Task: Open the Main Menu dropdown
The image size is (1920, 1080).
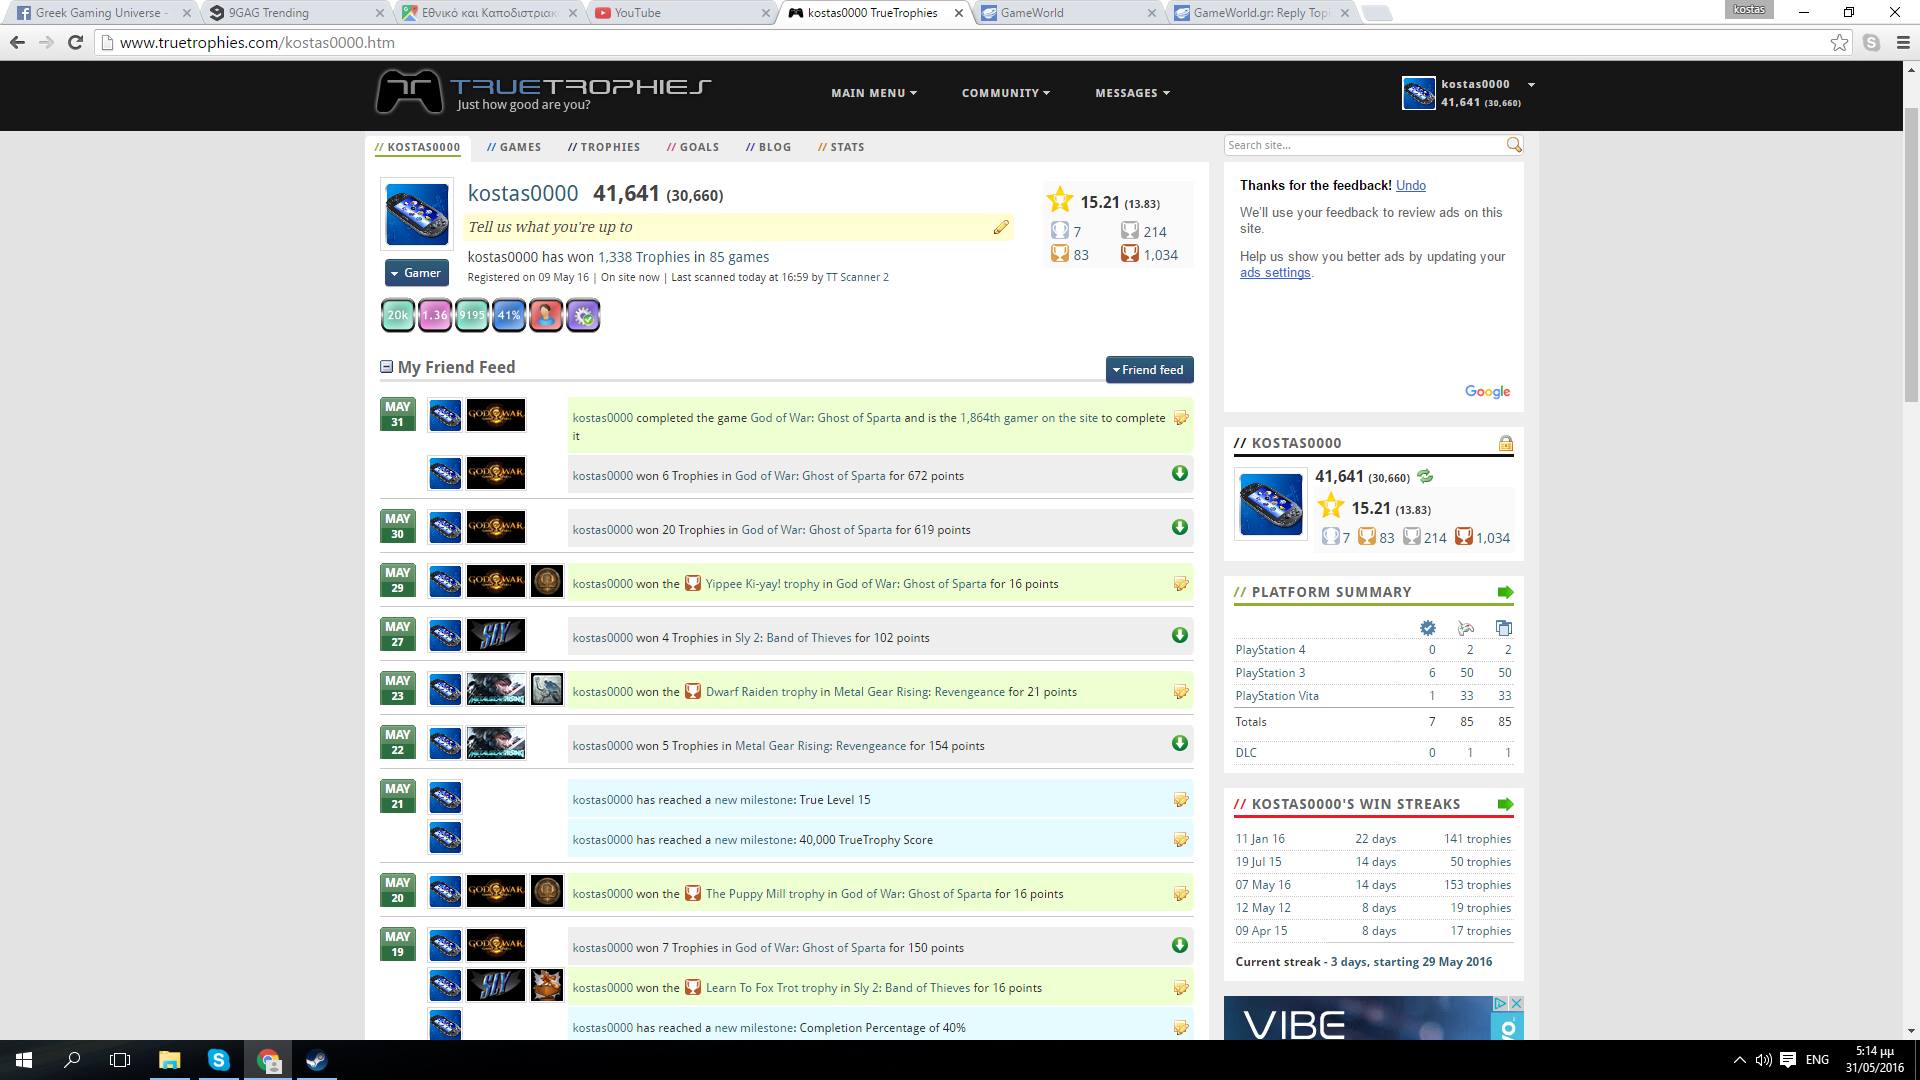Action: coord(874,93)
